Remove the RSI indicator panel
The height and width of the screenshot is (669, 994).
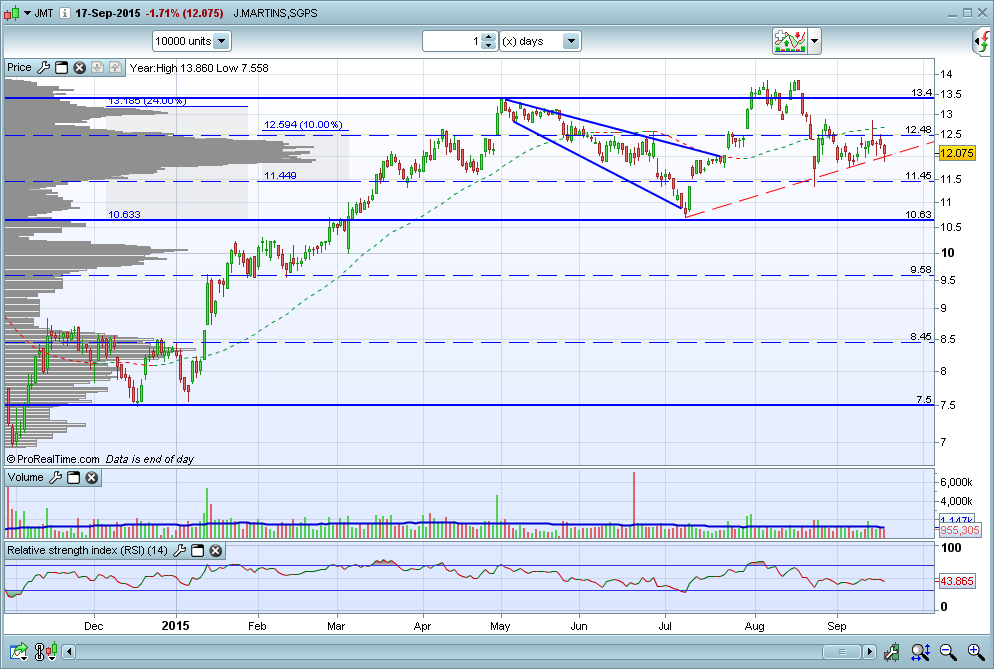[216, 550]
